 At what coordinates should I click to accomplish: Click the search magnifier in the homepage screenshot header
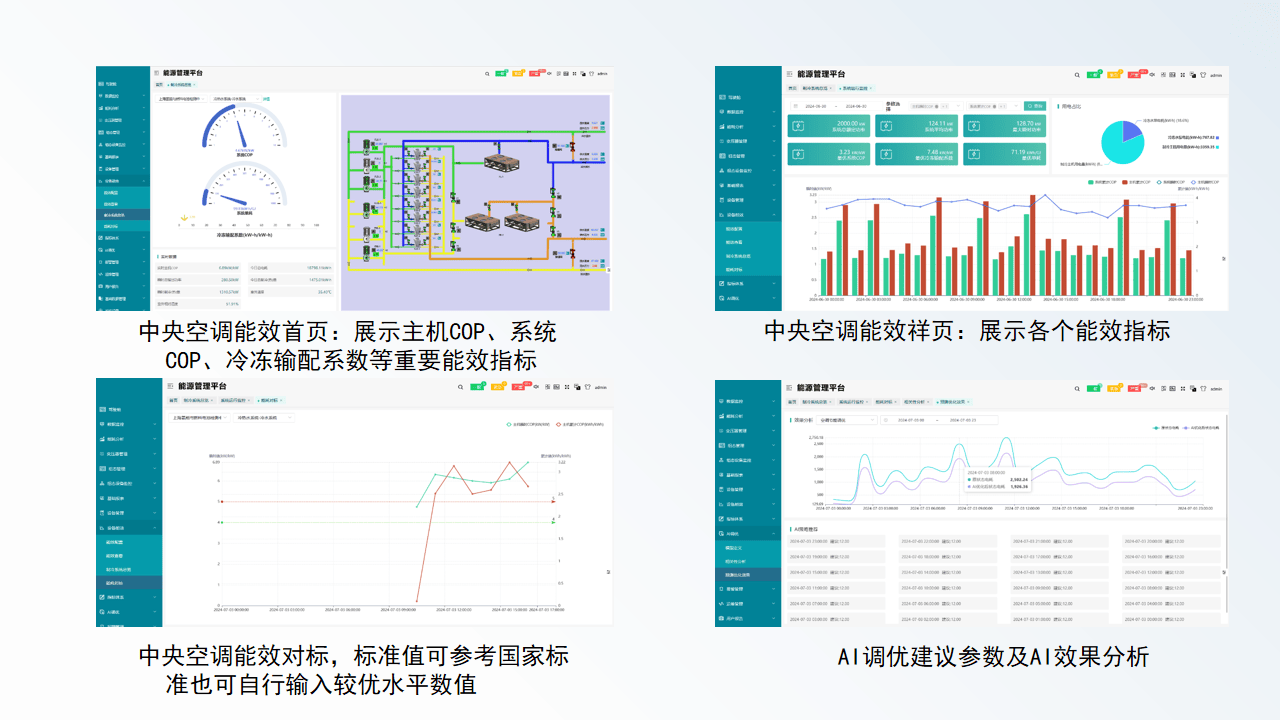(x=487, y=73)
